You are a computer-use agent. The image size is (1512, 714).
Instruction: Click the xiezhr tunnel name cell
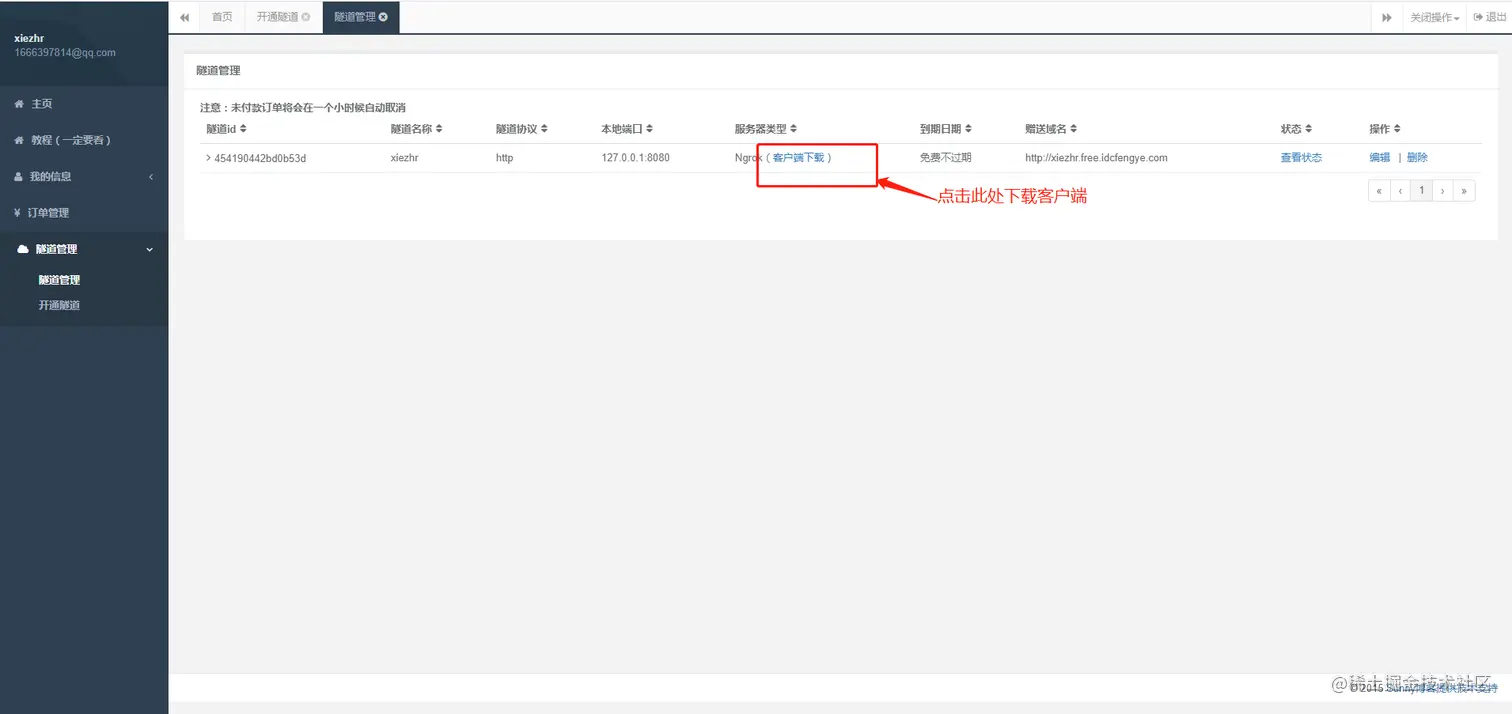404,158
